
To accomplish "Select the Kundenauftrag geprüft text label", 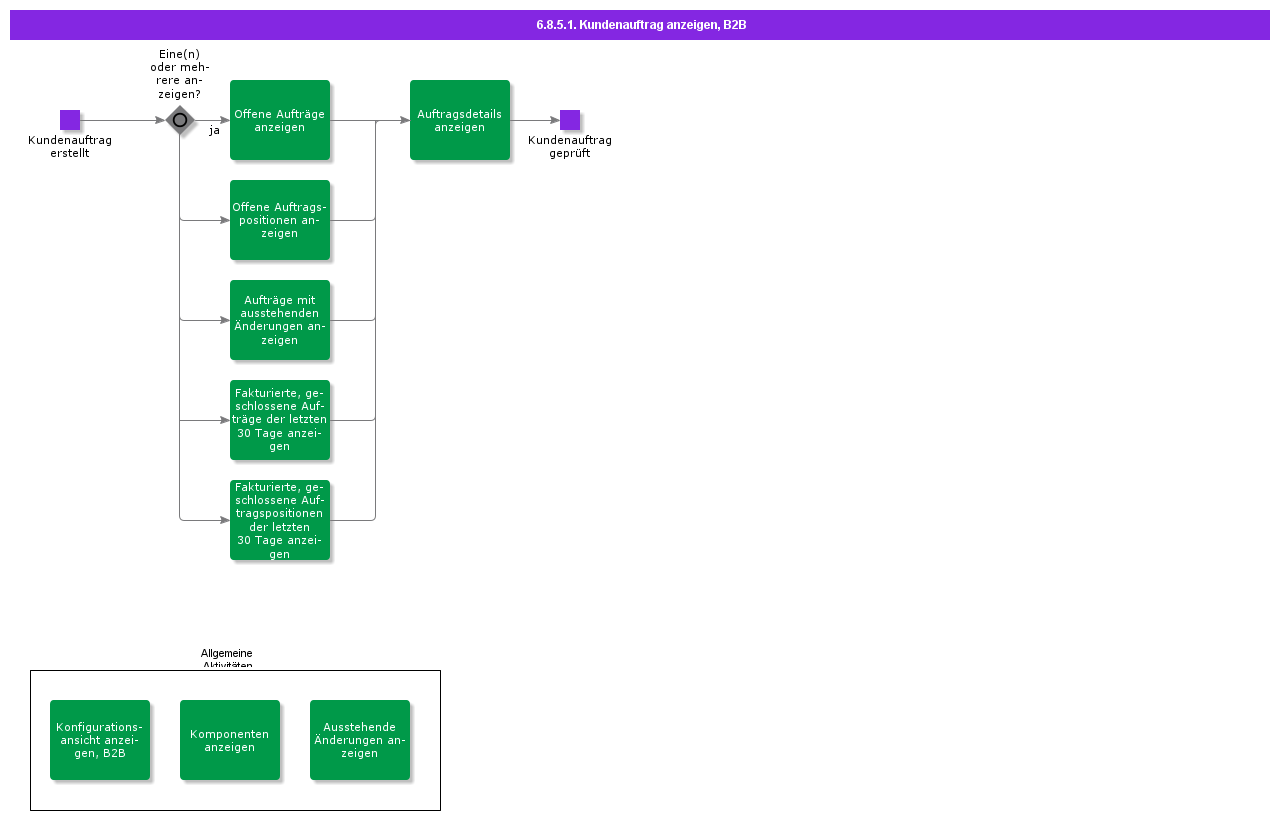I will tap(570, 146).
